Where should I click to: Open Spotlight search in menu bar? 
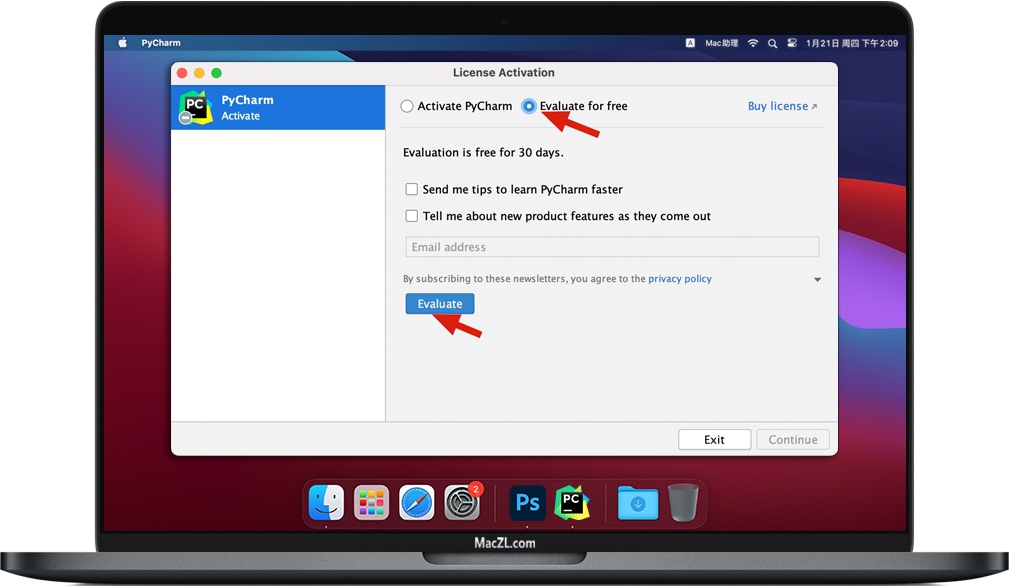pyautogui.click(x=772, y=43)
